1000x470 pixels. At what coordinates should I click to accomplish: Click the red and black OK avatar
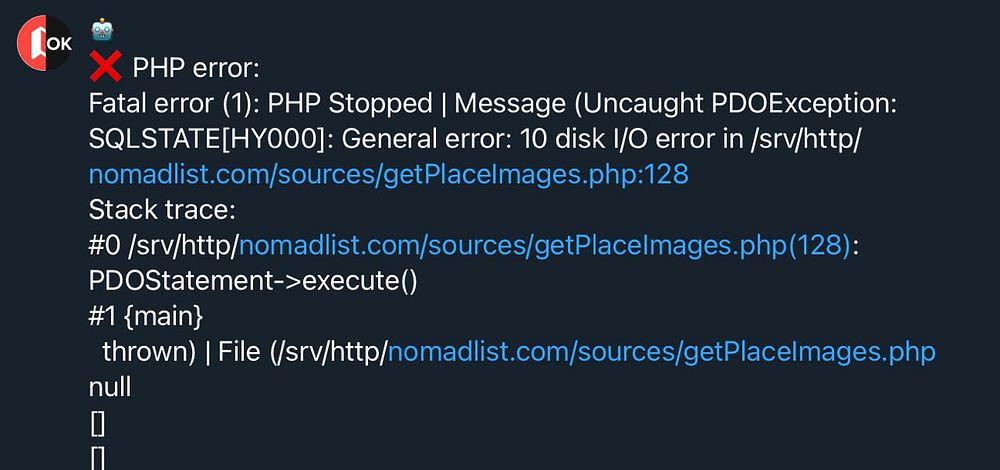(45, 42)
